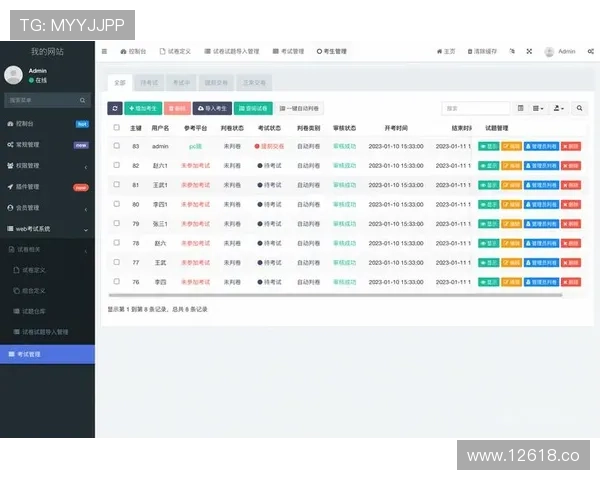Open the columns dropdown in table toolbar
600x480 pixels.
(538, 108)
